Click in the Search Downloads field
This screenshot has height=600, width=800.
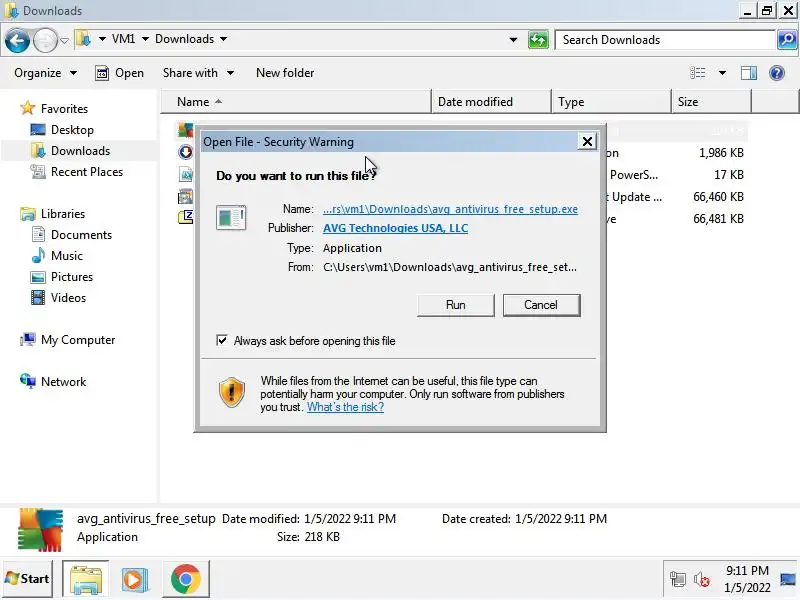tap(665, 40)
